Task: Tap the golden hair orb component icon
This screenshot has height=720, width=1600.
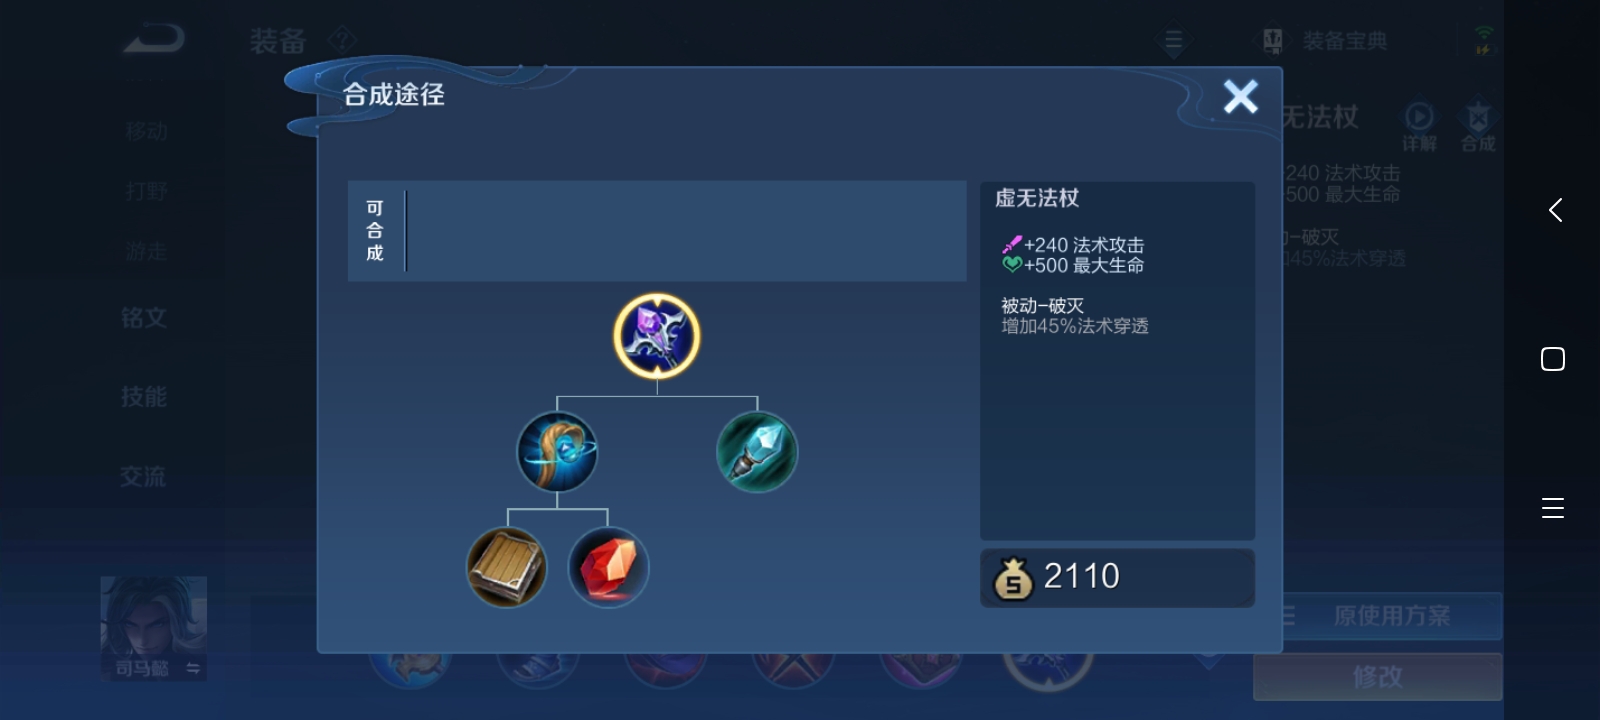Action: pyautogui.click(x=557, y=452)
